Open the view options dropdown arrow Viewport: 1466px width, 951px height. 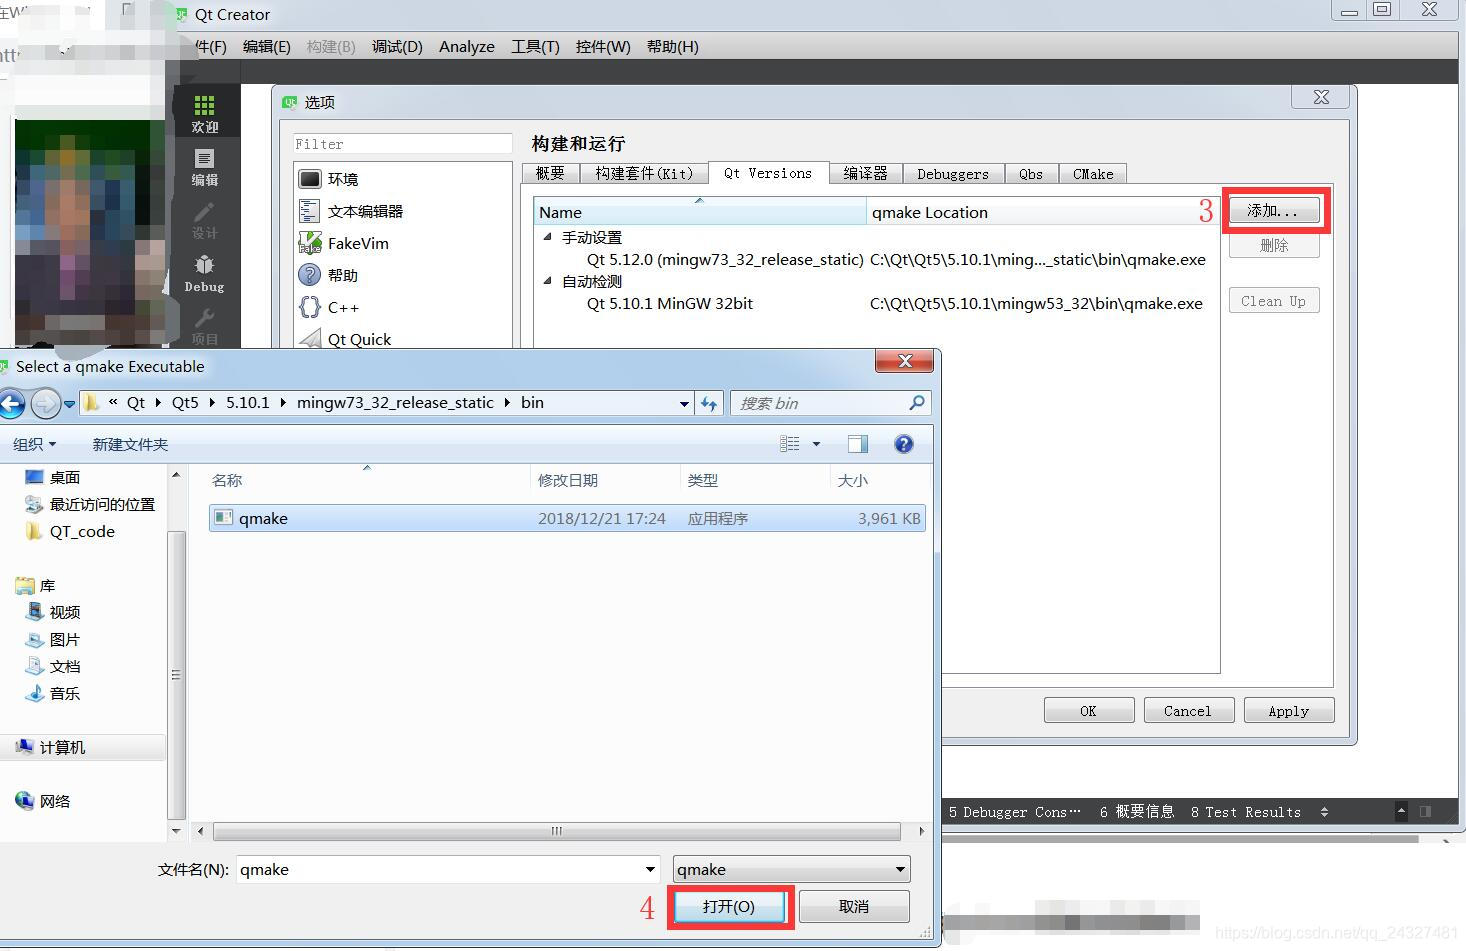816,444
